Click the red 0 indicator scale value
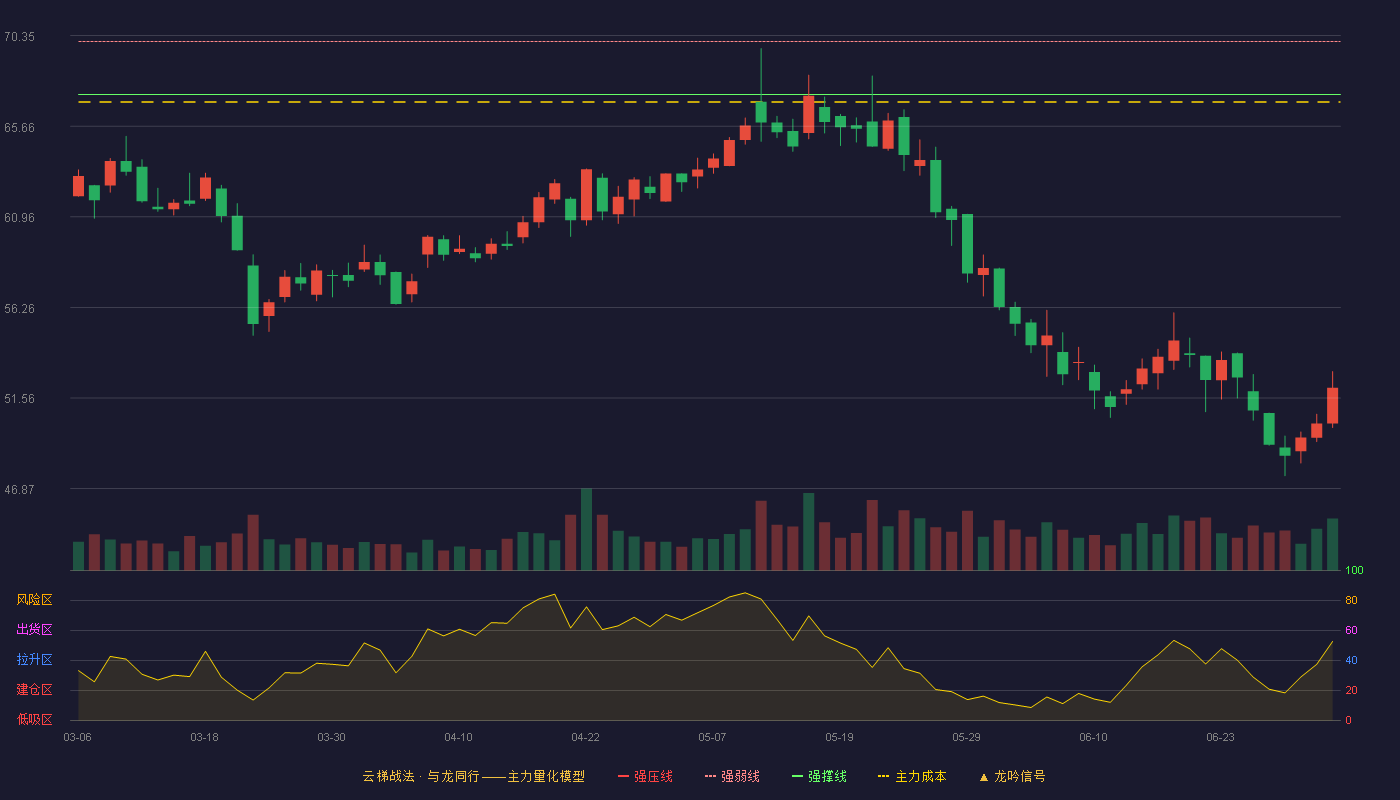Viewport: 1400px width, 800px height. click(1348, 720)
